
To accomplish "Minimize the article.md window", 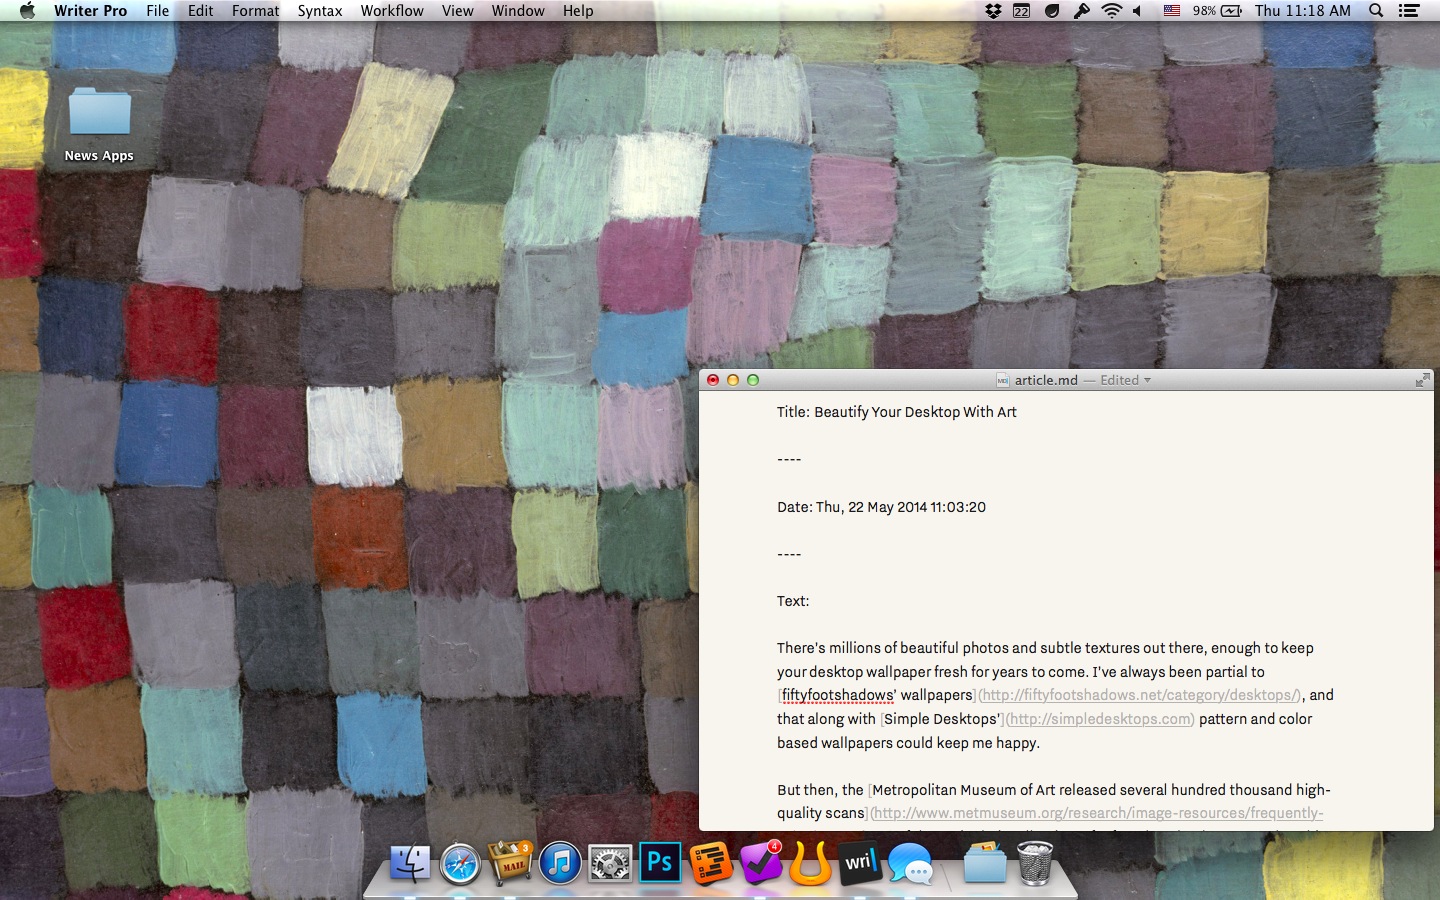I will click(x=733, y=380).
